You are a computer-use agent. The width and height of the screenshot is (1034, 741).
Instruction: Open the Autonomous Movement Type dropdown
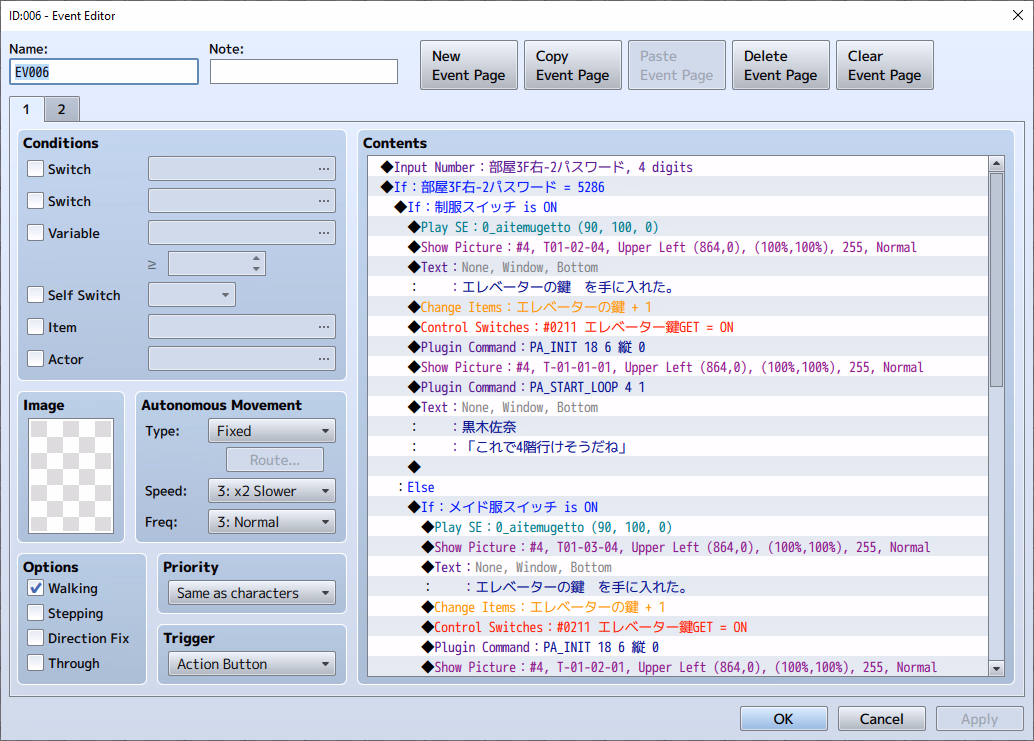[x=271, y=431]
